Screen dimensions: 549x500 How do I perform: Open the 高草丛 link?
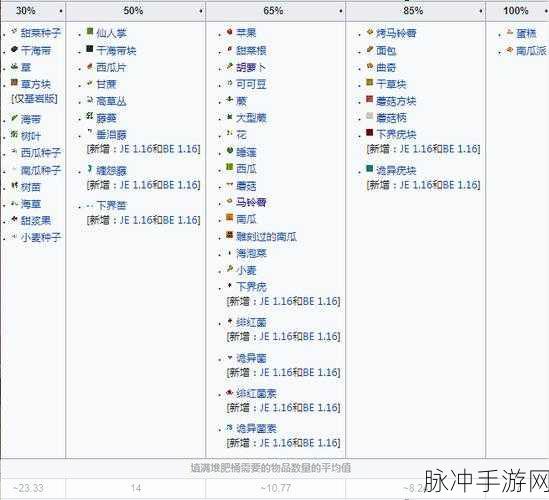click(x=111, y=102)
